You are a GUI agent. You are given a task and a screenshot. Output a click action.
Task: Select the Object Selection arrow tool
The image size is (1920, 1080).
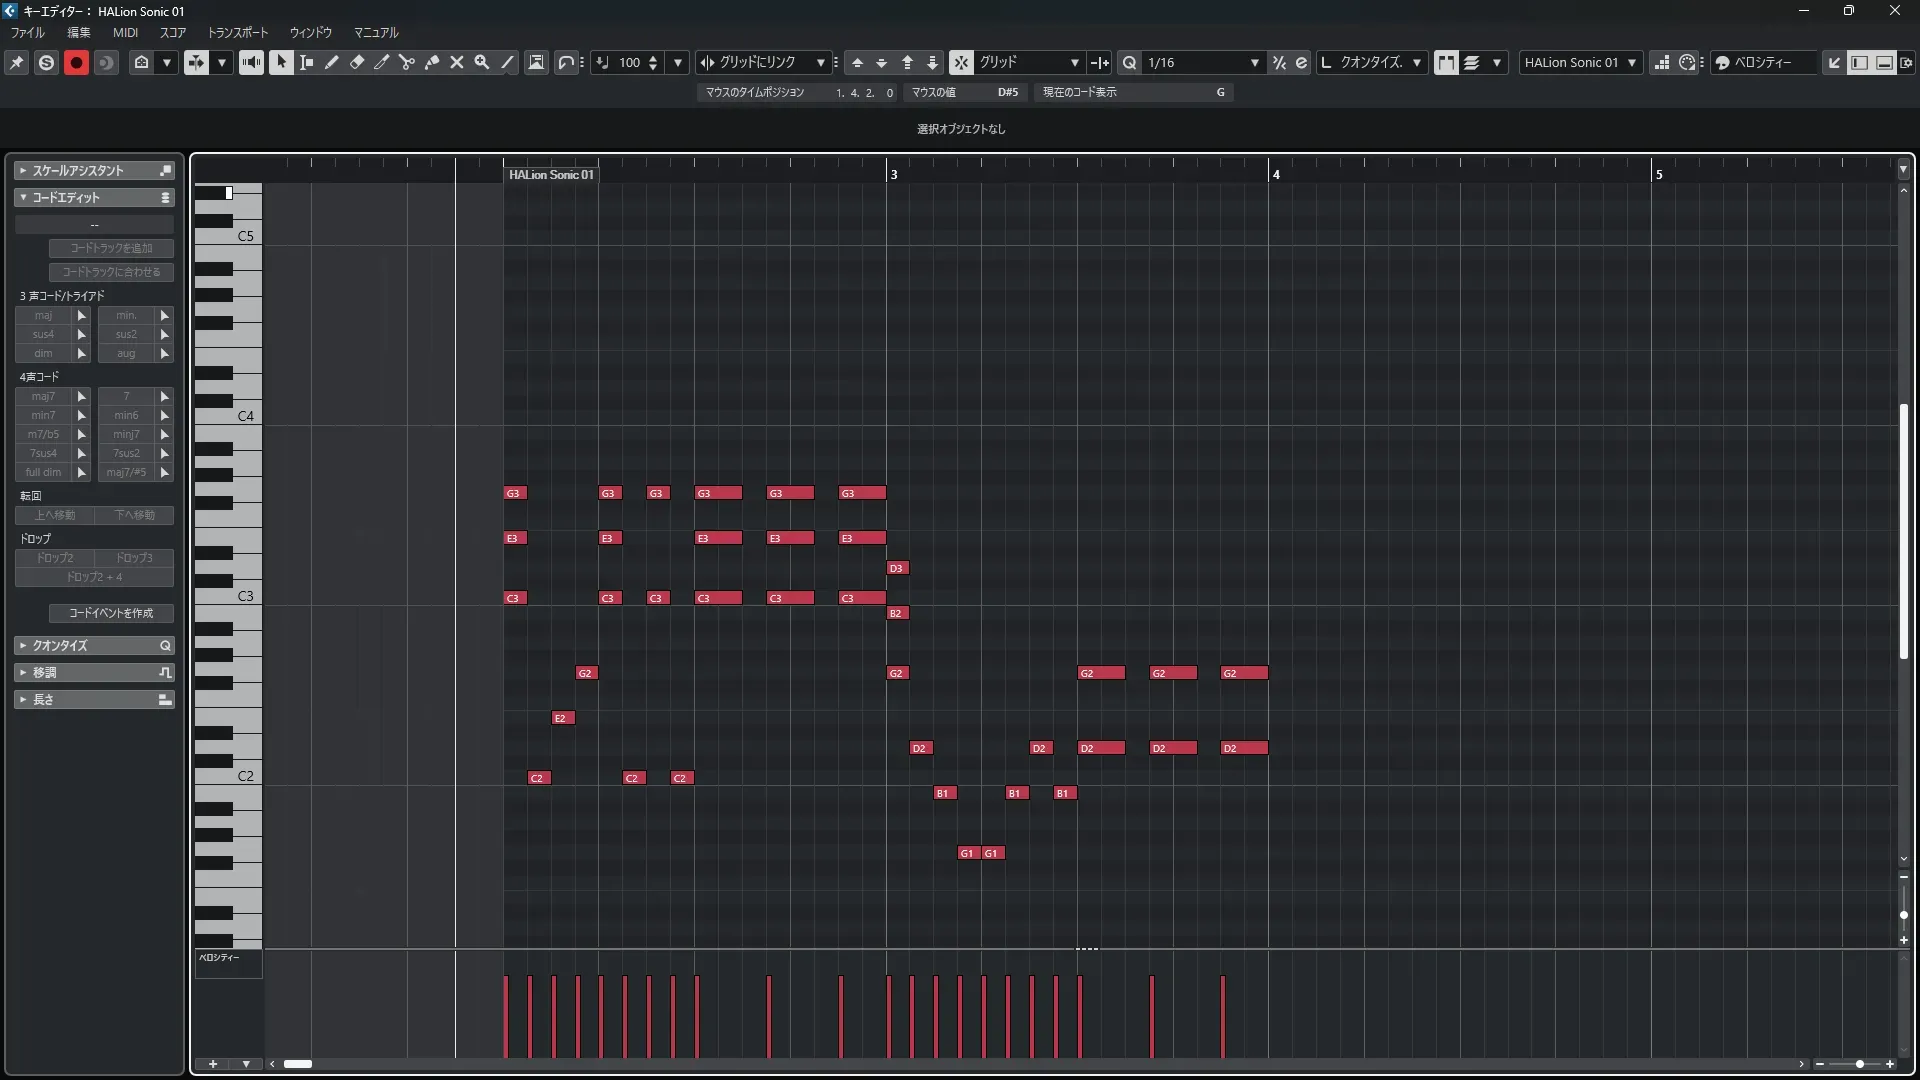281,62
